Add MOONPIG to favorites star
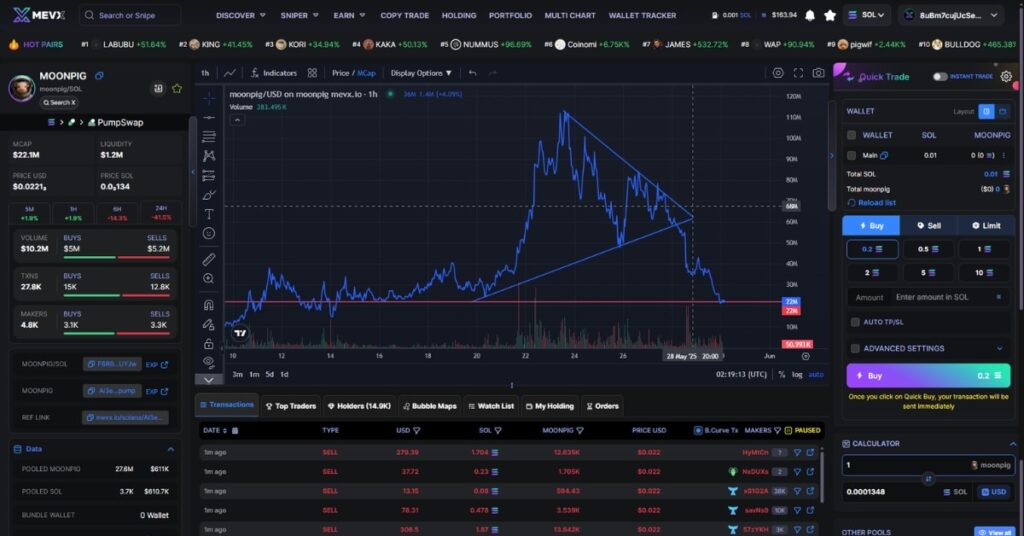Image resolution: width=1024 pixels, height=536 pixels. [177, 88]
